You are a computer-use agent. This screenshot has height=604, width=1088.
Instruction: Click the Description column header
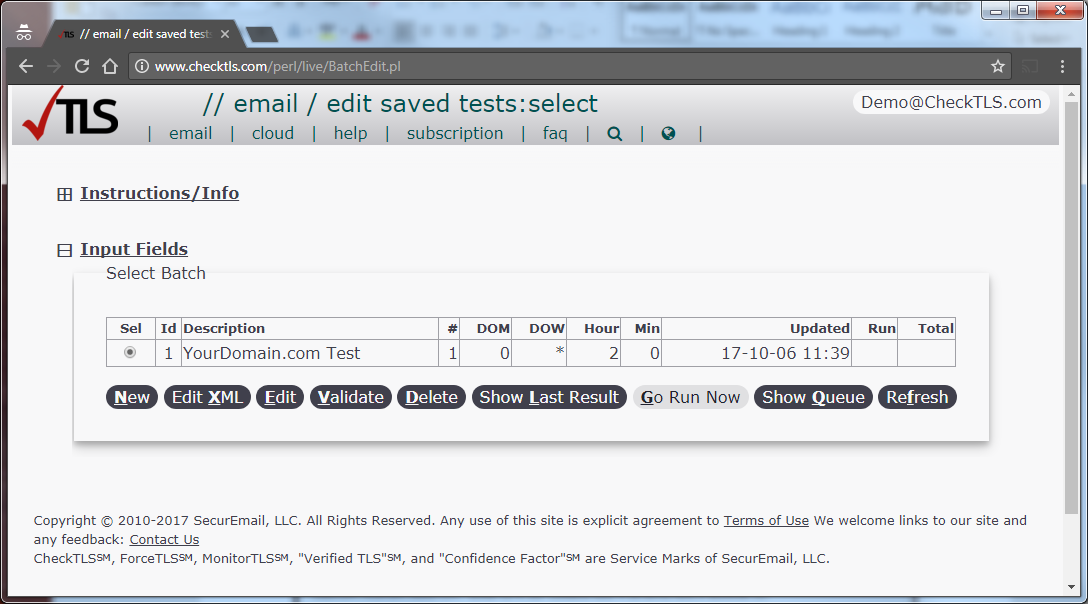pyautogui.click(x=309, y=328)
